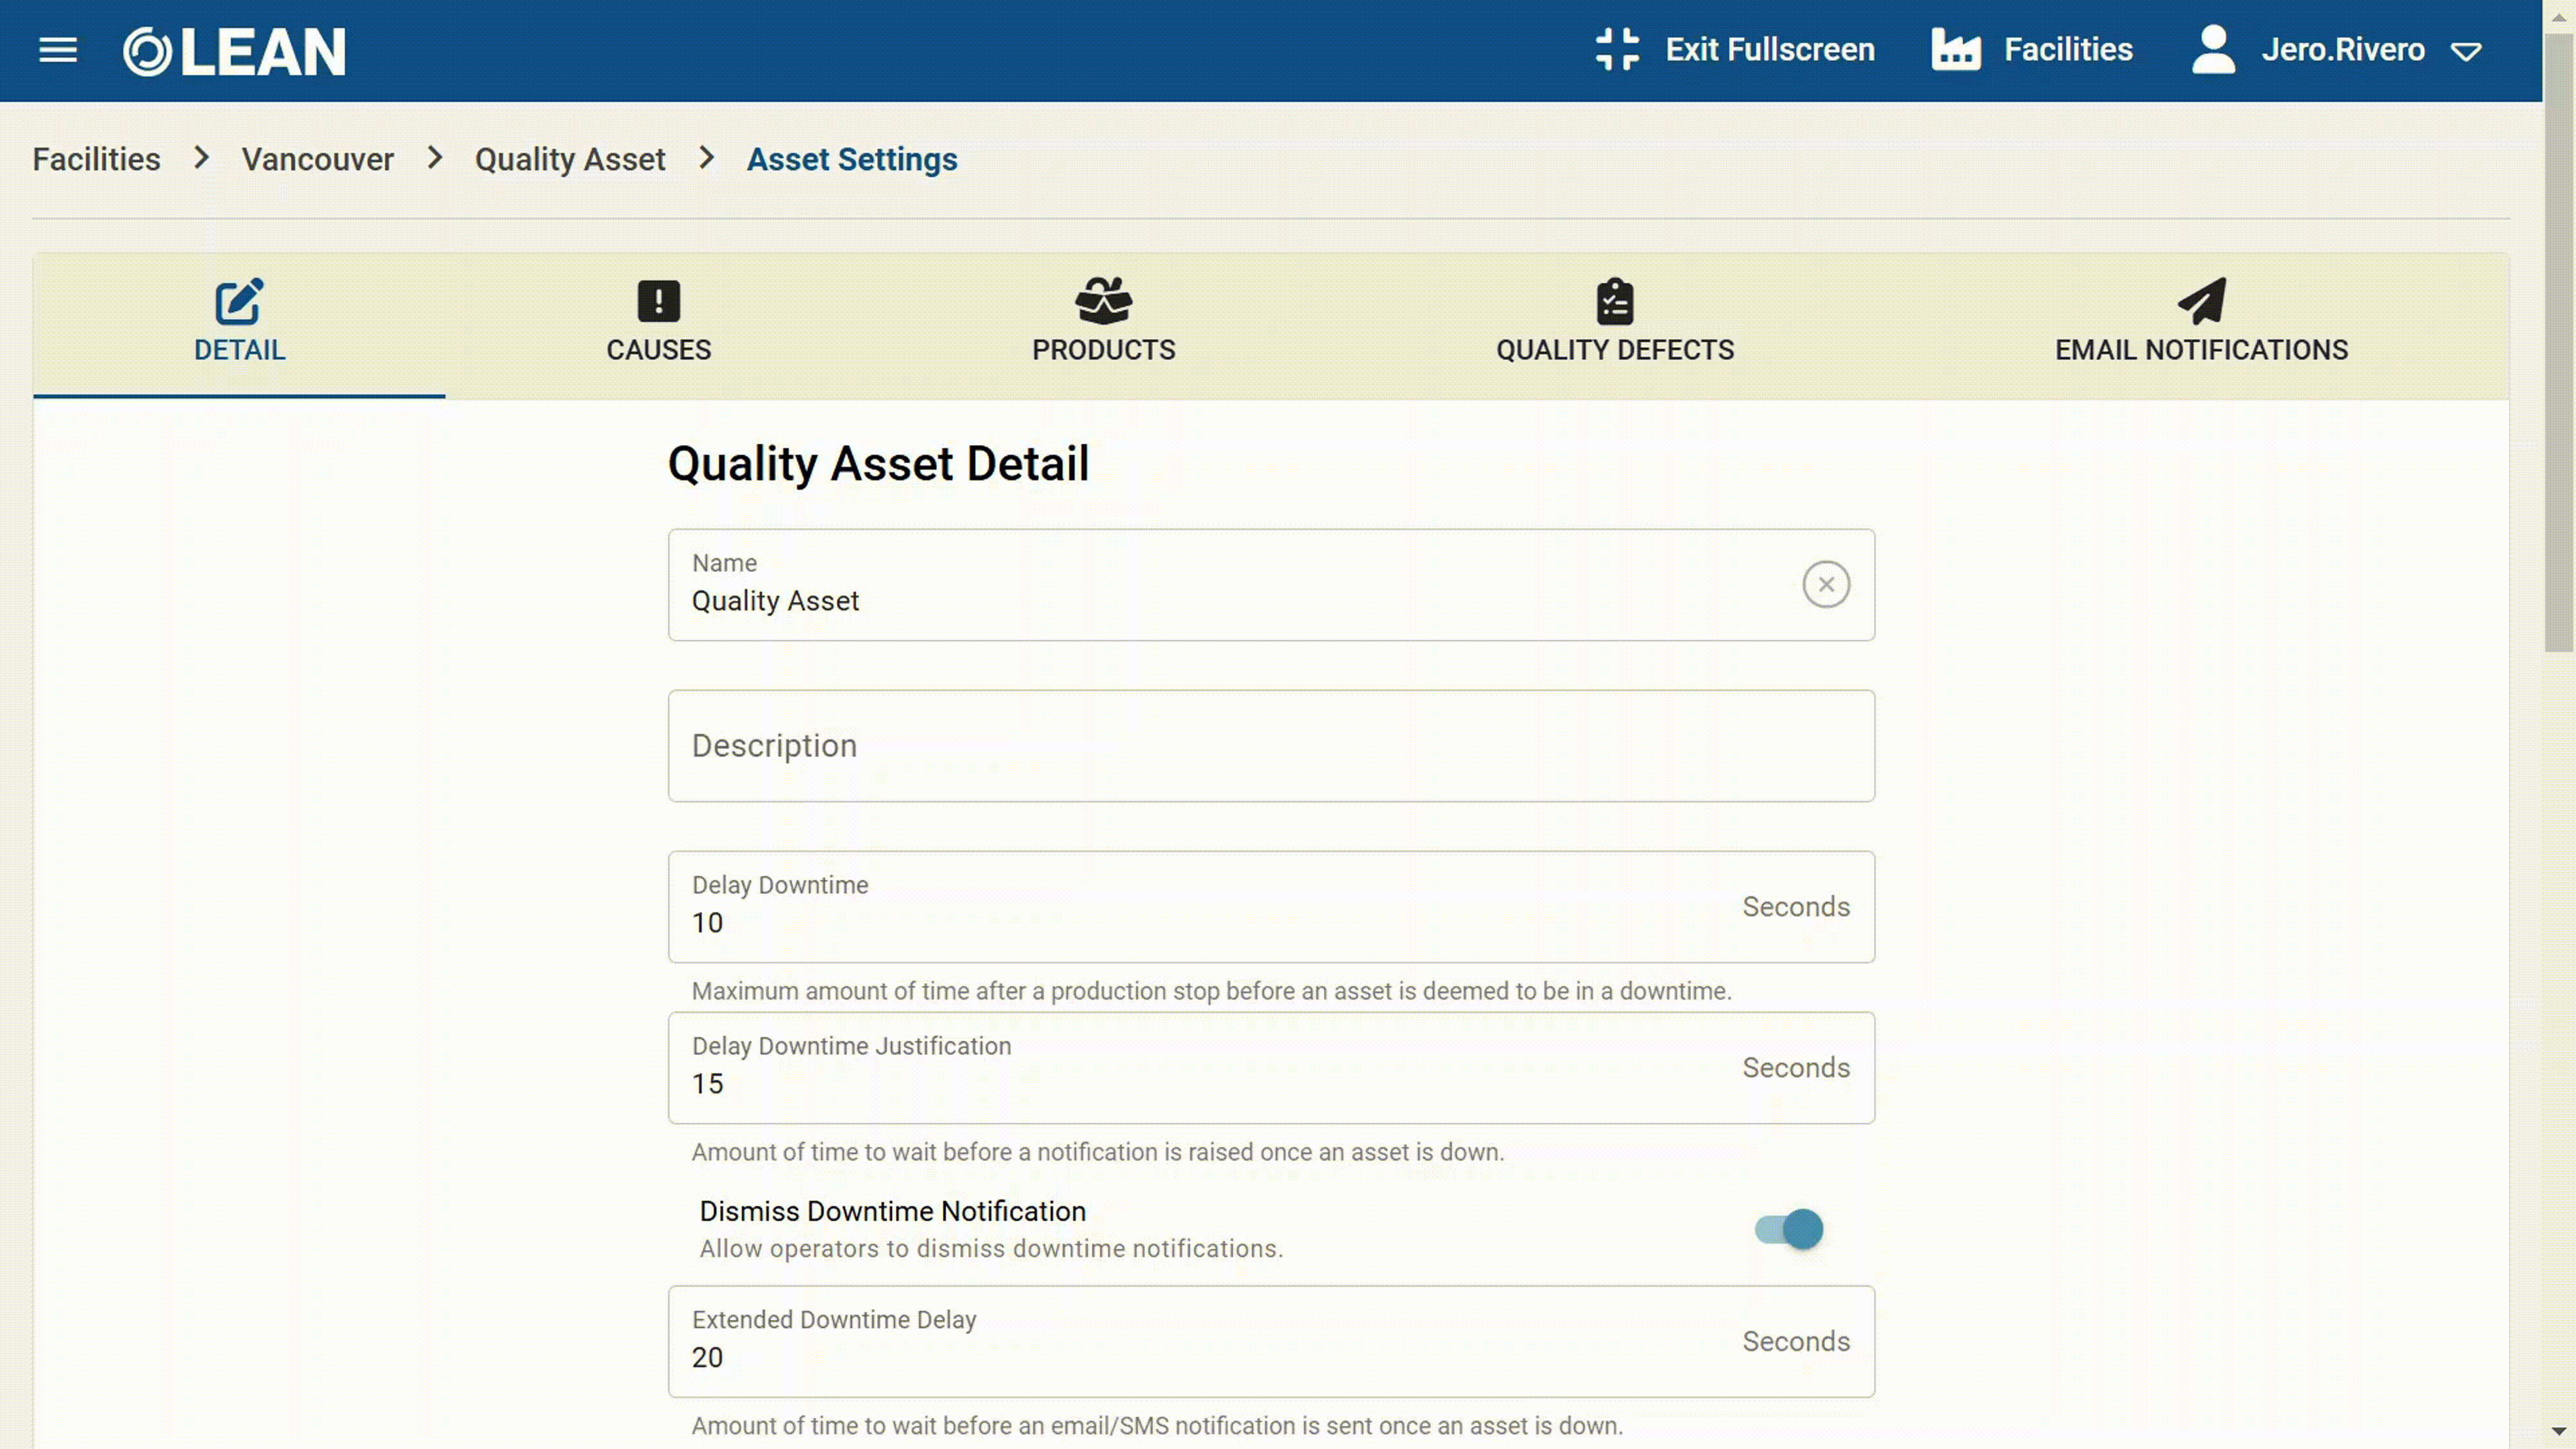
Task: Open Facilities from the top bar text
Action: pyautogui.click(x=2068, y=49)
